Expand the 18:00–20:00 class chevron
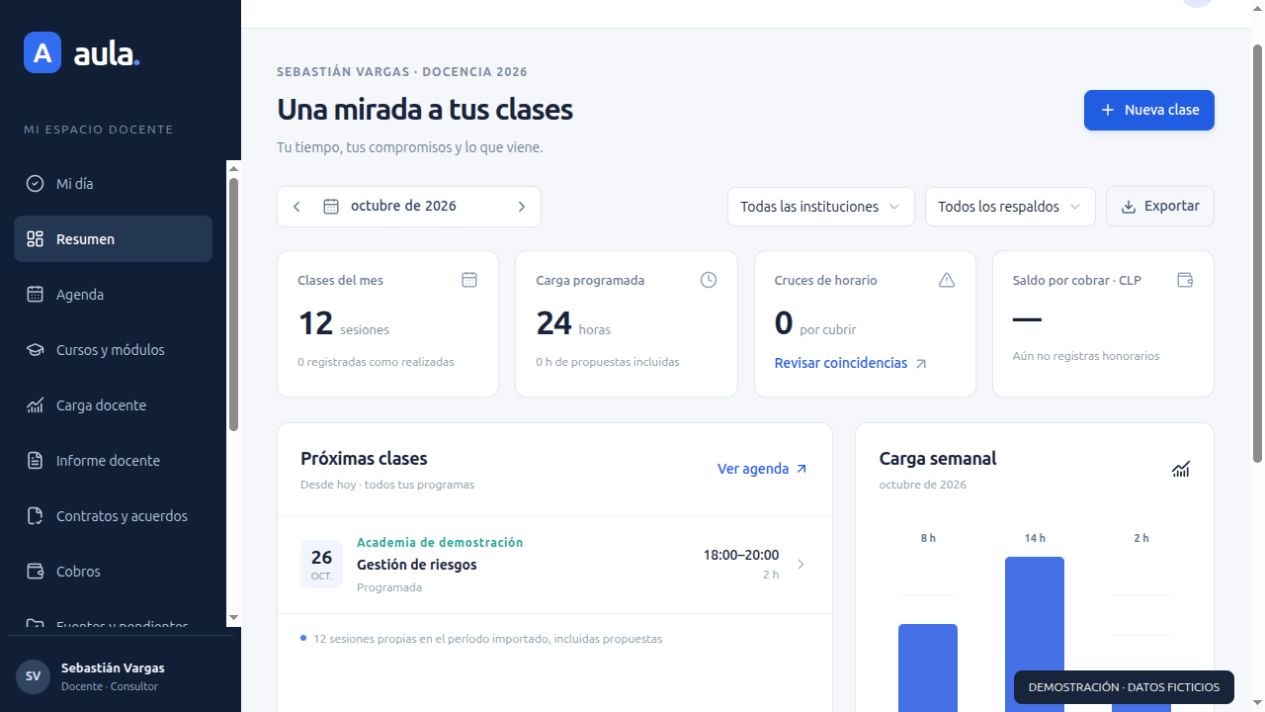 tap(800, 564)
